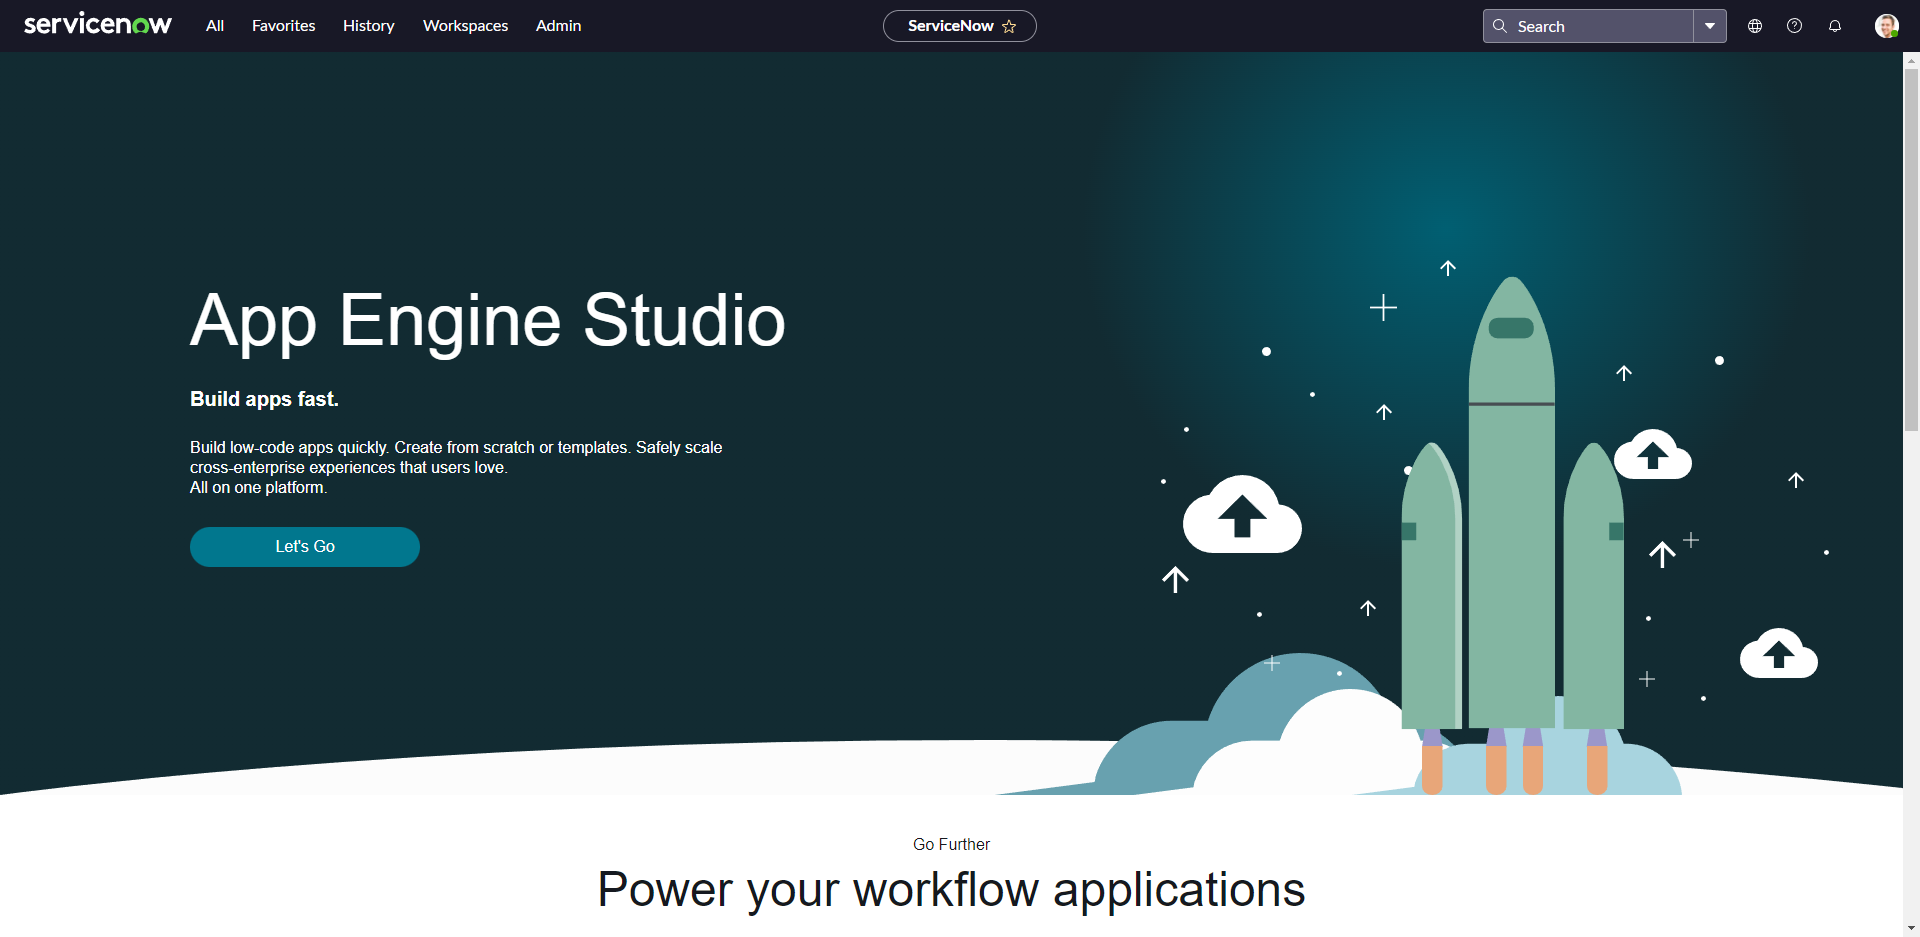The image size is (1920, 937).
Task: Open the Admin menu
Action: [x=558, y=26]
